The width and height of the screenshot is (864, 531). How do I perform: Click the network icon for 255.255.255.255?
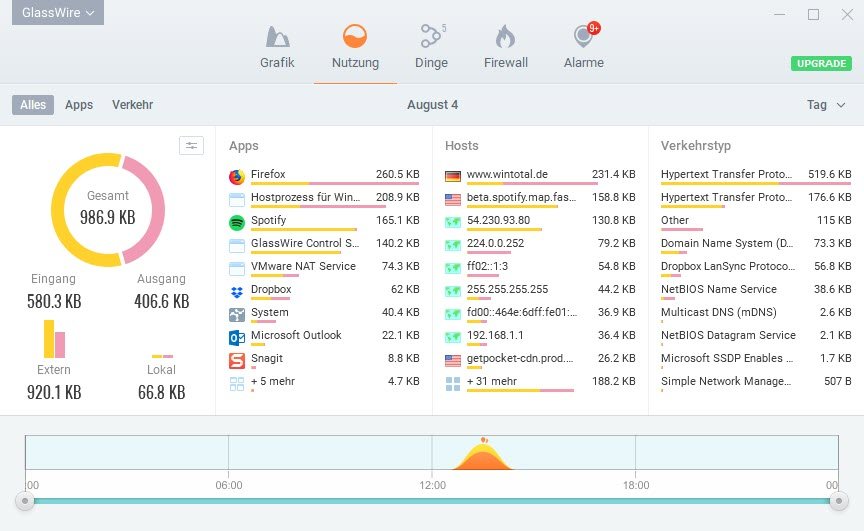point(453,291)
